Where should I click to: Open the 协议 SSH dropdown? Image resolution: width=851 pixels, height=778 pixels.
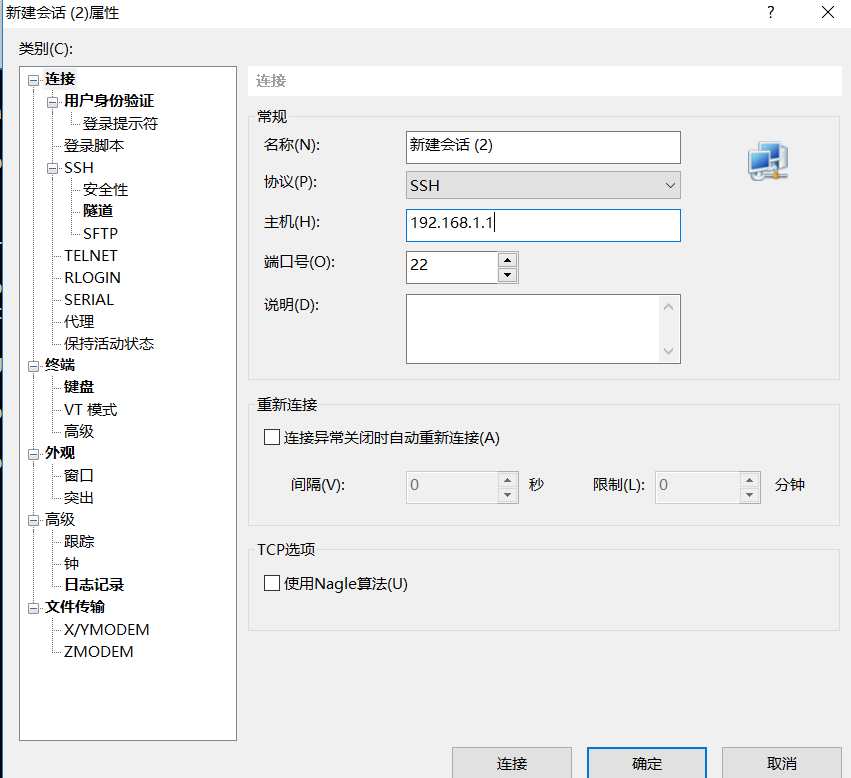[x=543, y=185]
